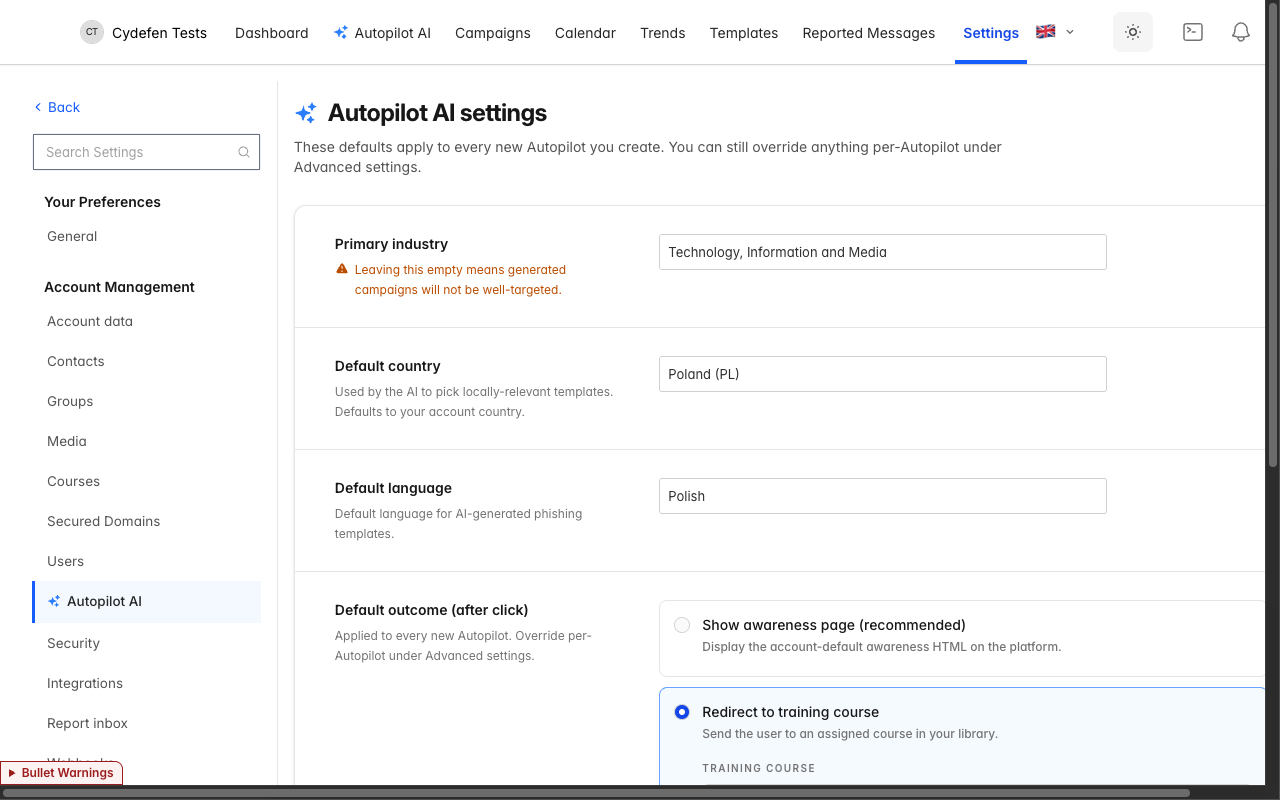Viewport: 1280px width, 800px height.
Task: Focus the Search Settings field
Action: click(x=146, y=152)
